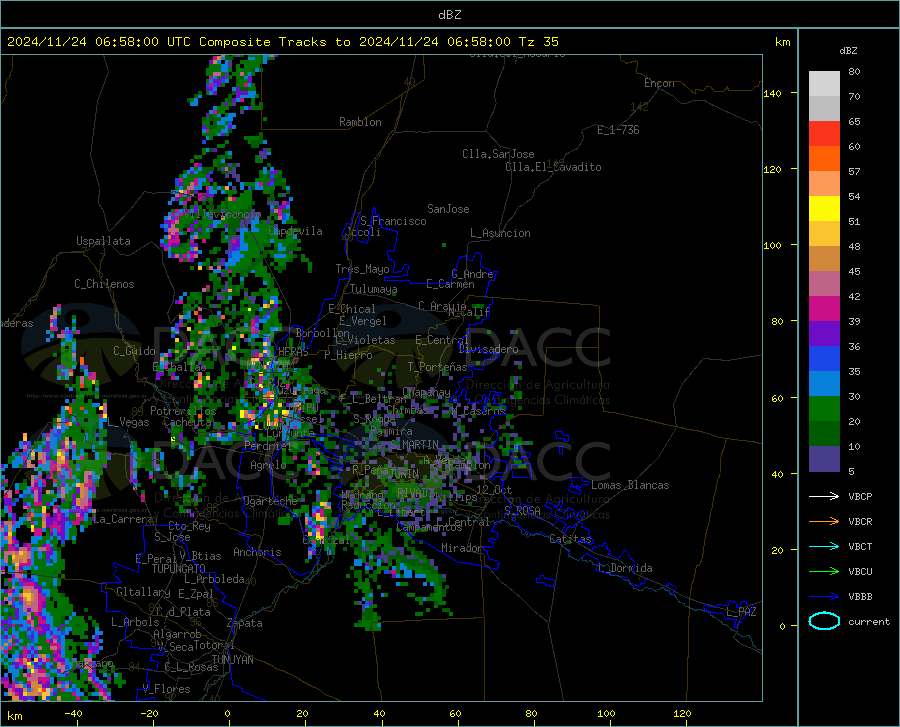Click the 'Catitas' map label
The width and height of the screenshot is (900, 727).
tap(570, 539)
